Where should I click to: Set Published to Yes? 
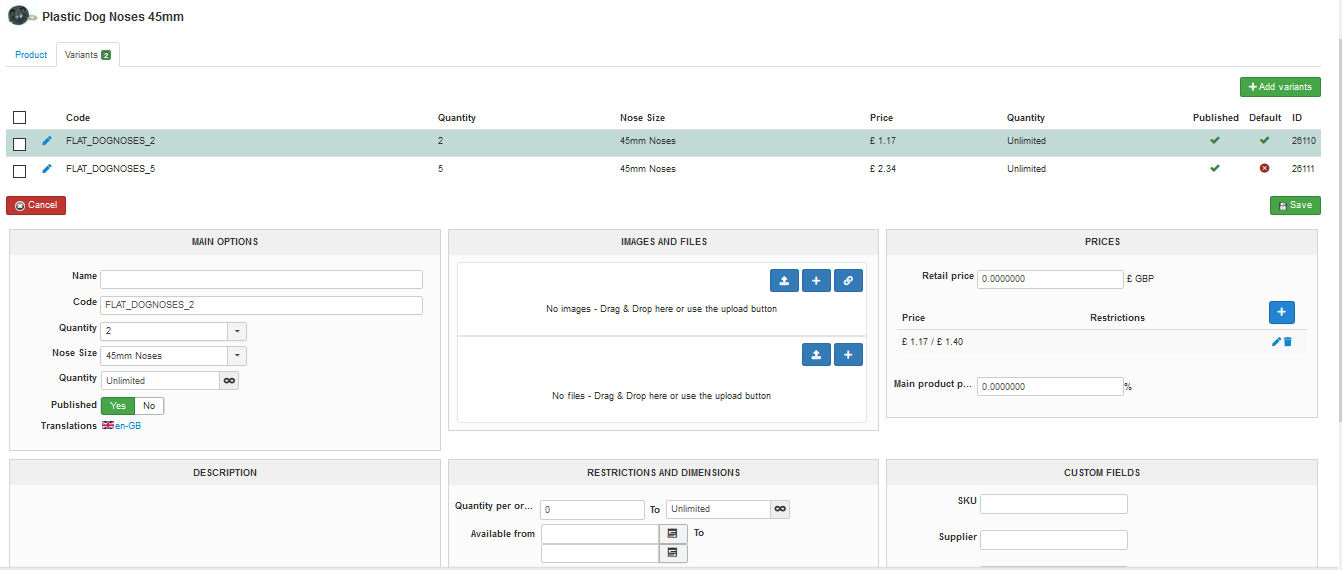click(118, 406)
